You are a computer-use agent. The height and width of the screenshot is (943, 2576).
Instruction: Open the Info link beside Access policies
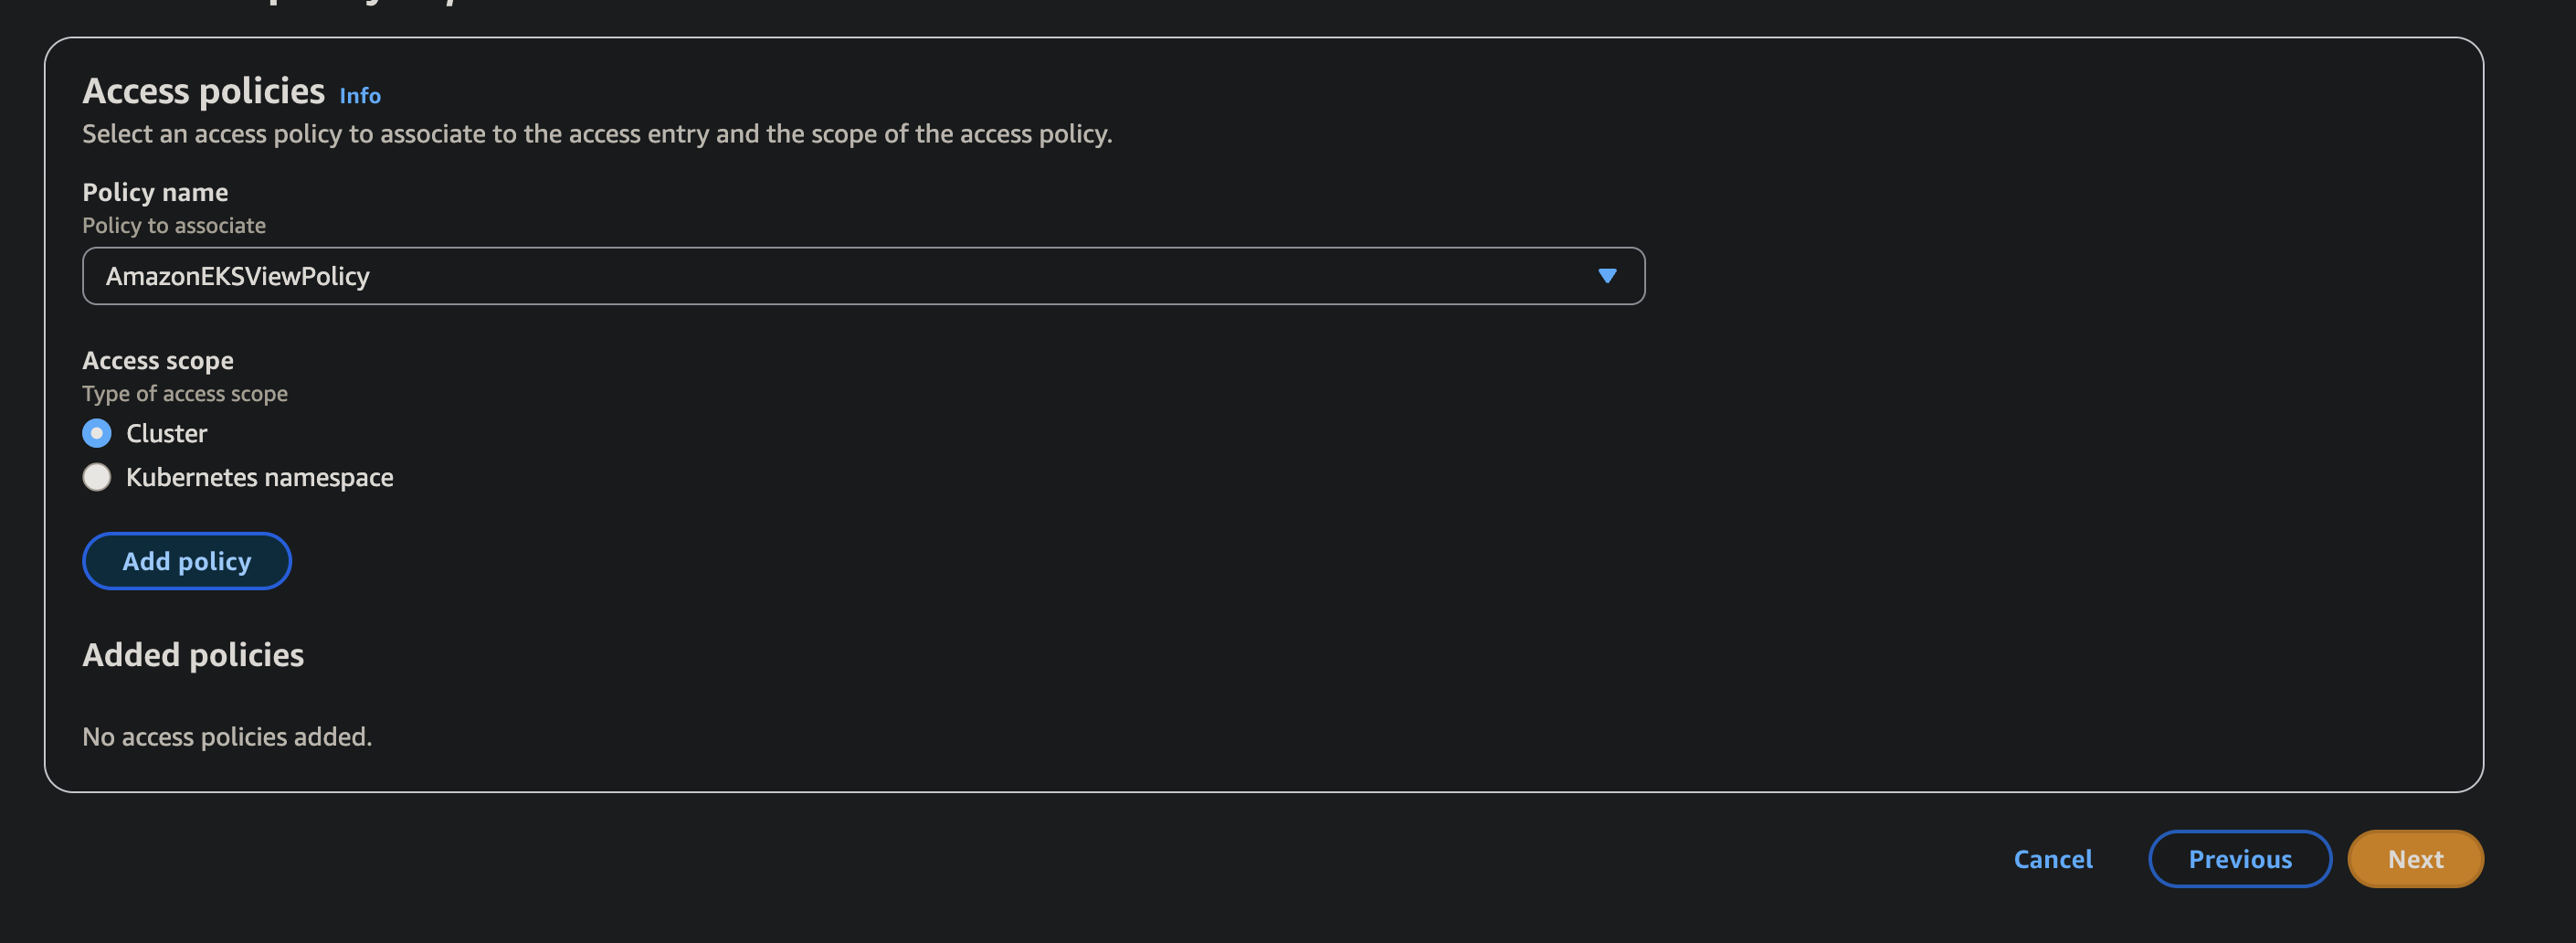359,95
